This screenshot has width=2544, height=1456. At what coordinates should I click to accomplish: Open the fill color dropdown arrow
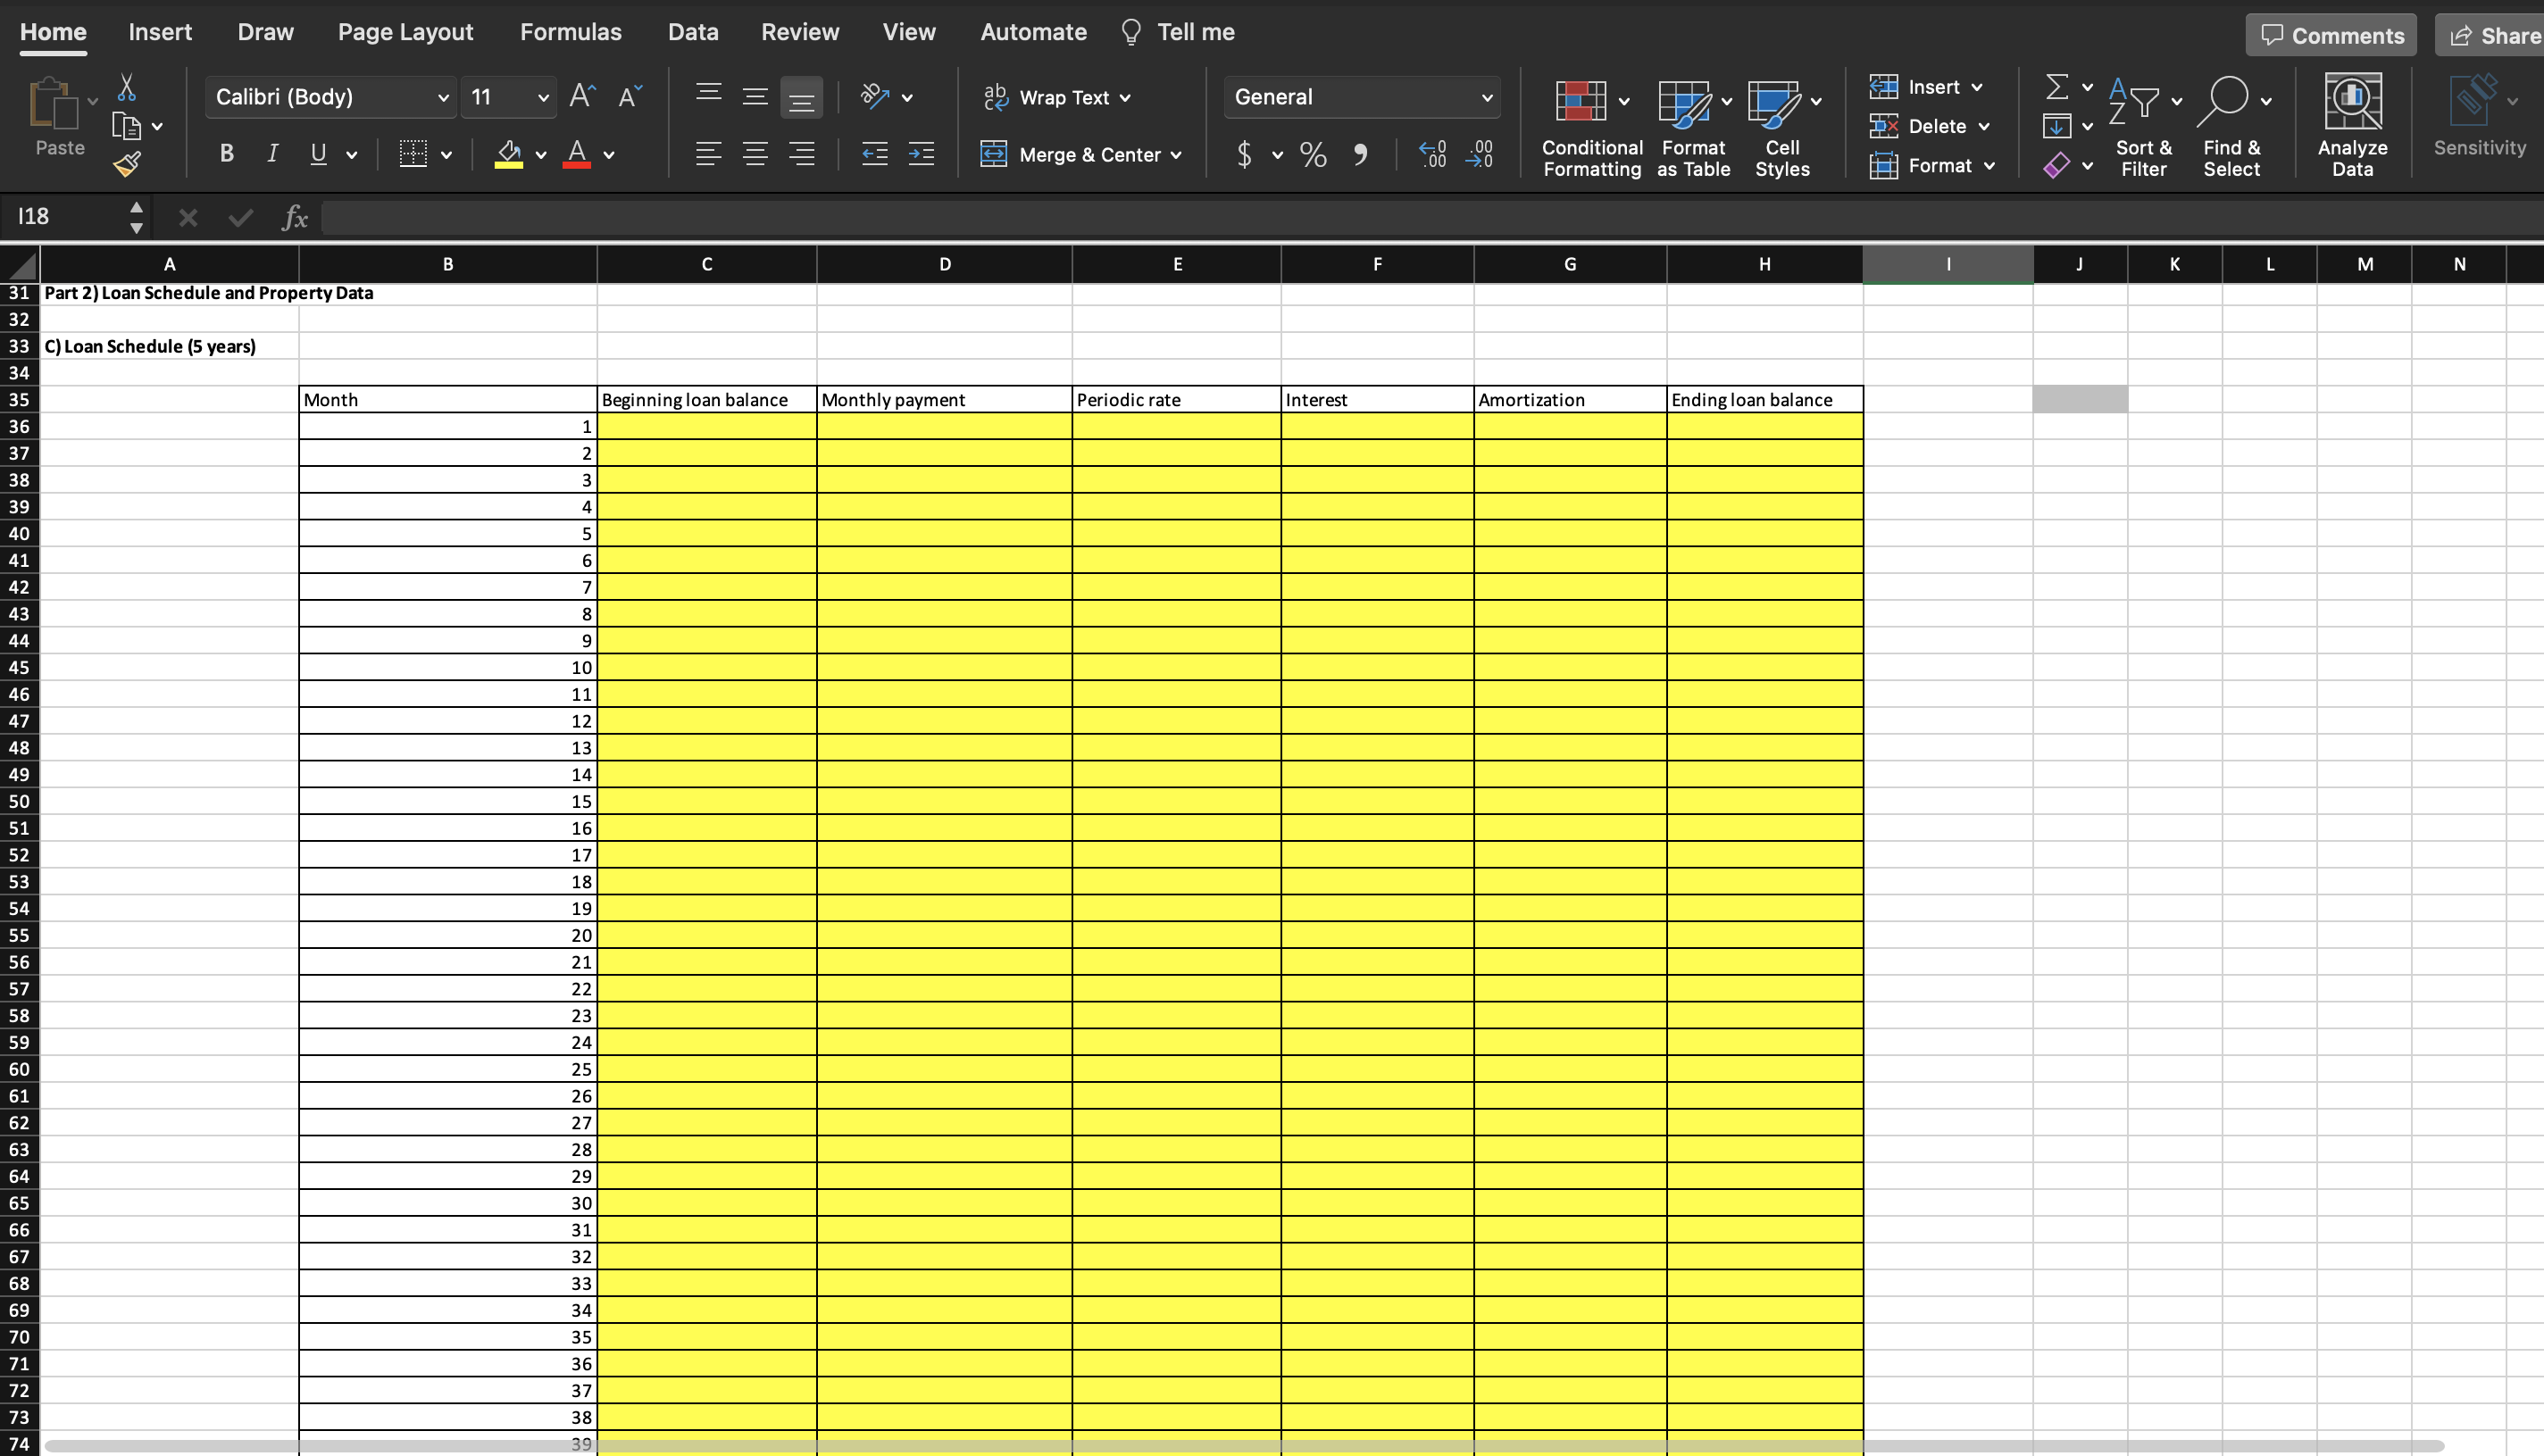coord(541,155)
